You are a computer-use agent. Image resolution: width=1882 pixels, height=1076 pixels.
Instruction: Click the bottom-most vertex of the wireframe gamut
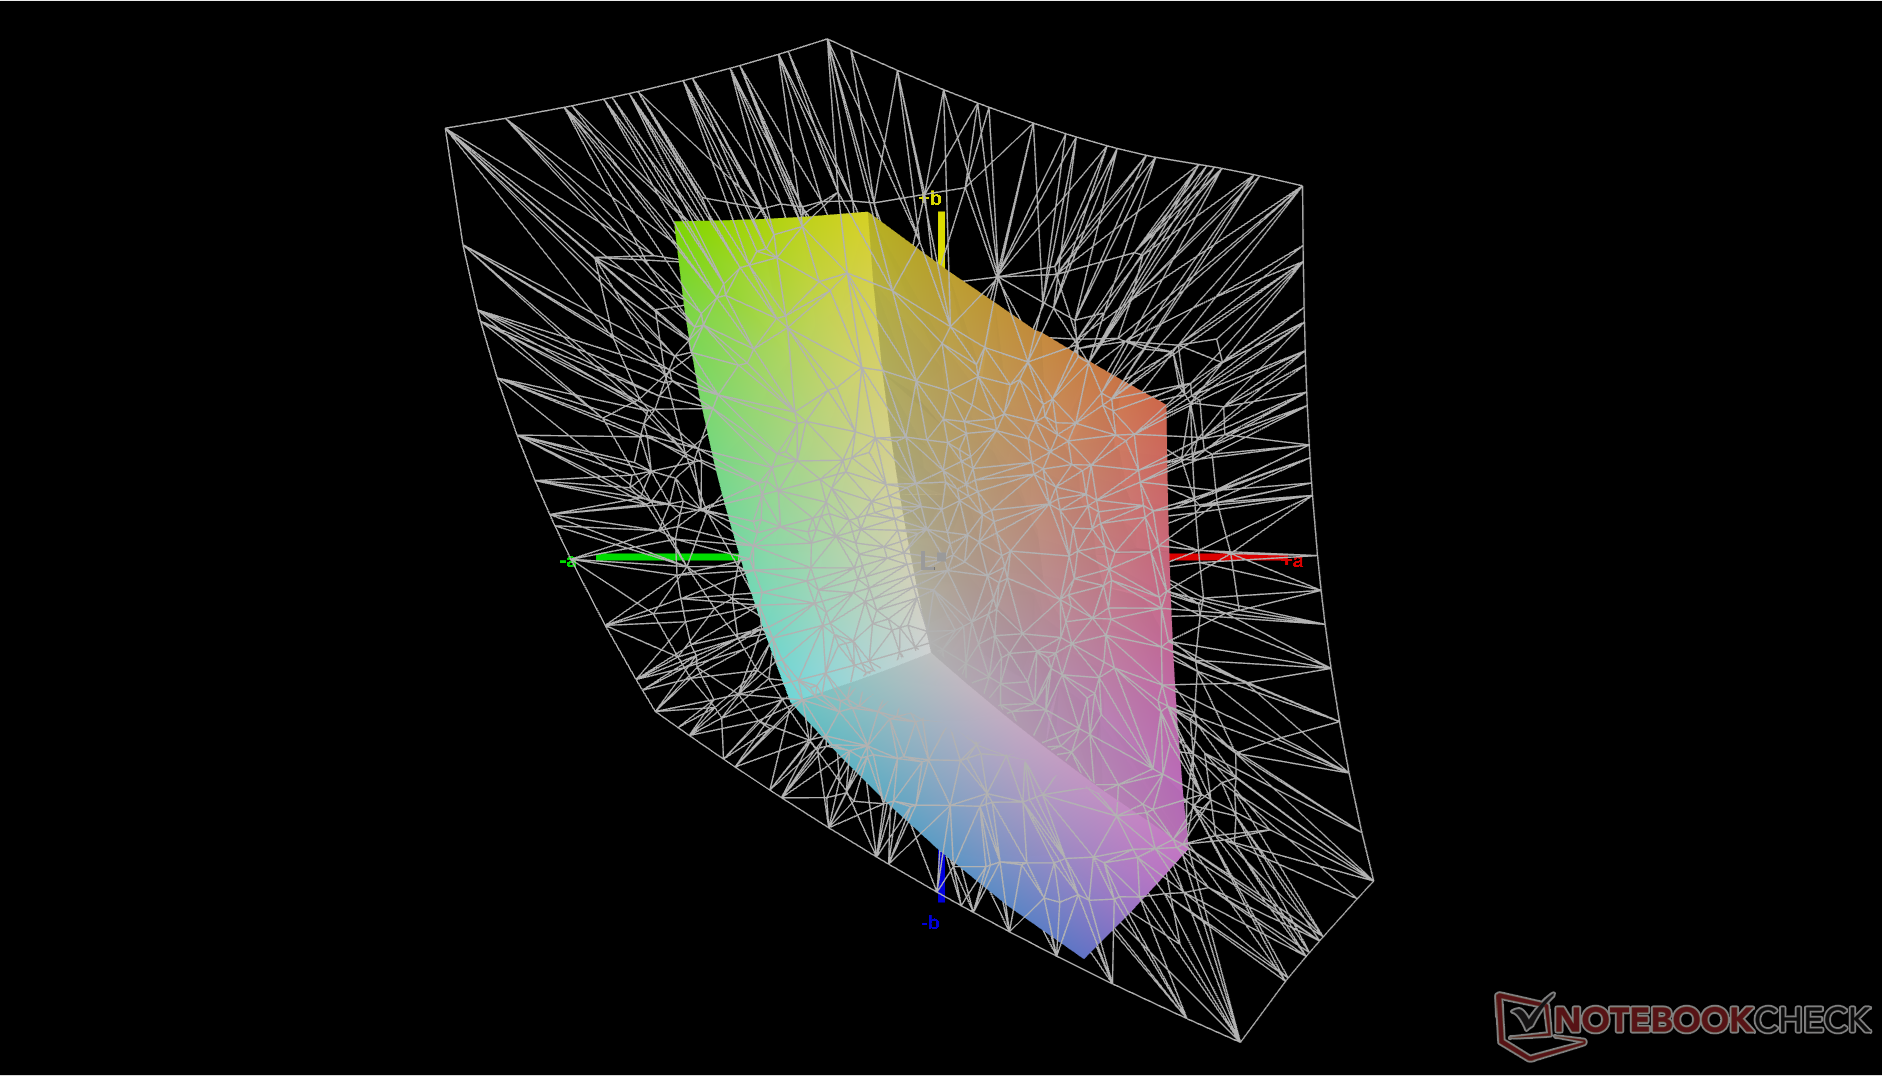point(1240,1041)
